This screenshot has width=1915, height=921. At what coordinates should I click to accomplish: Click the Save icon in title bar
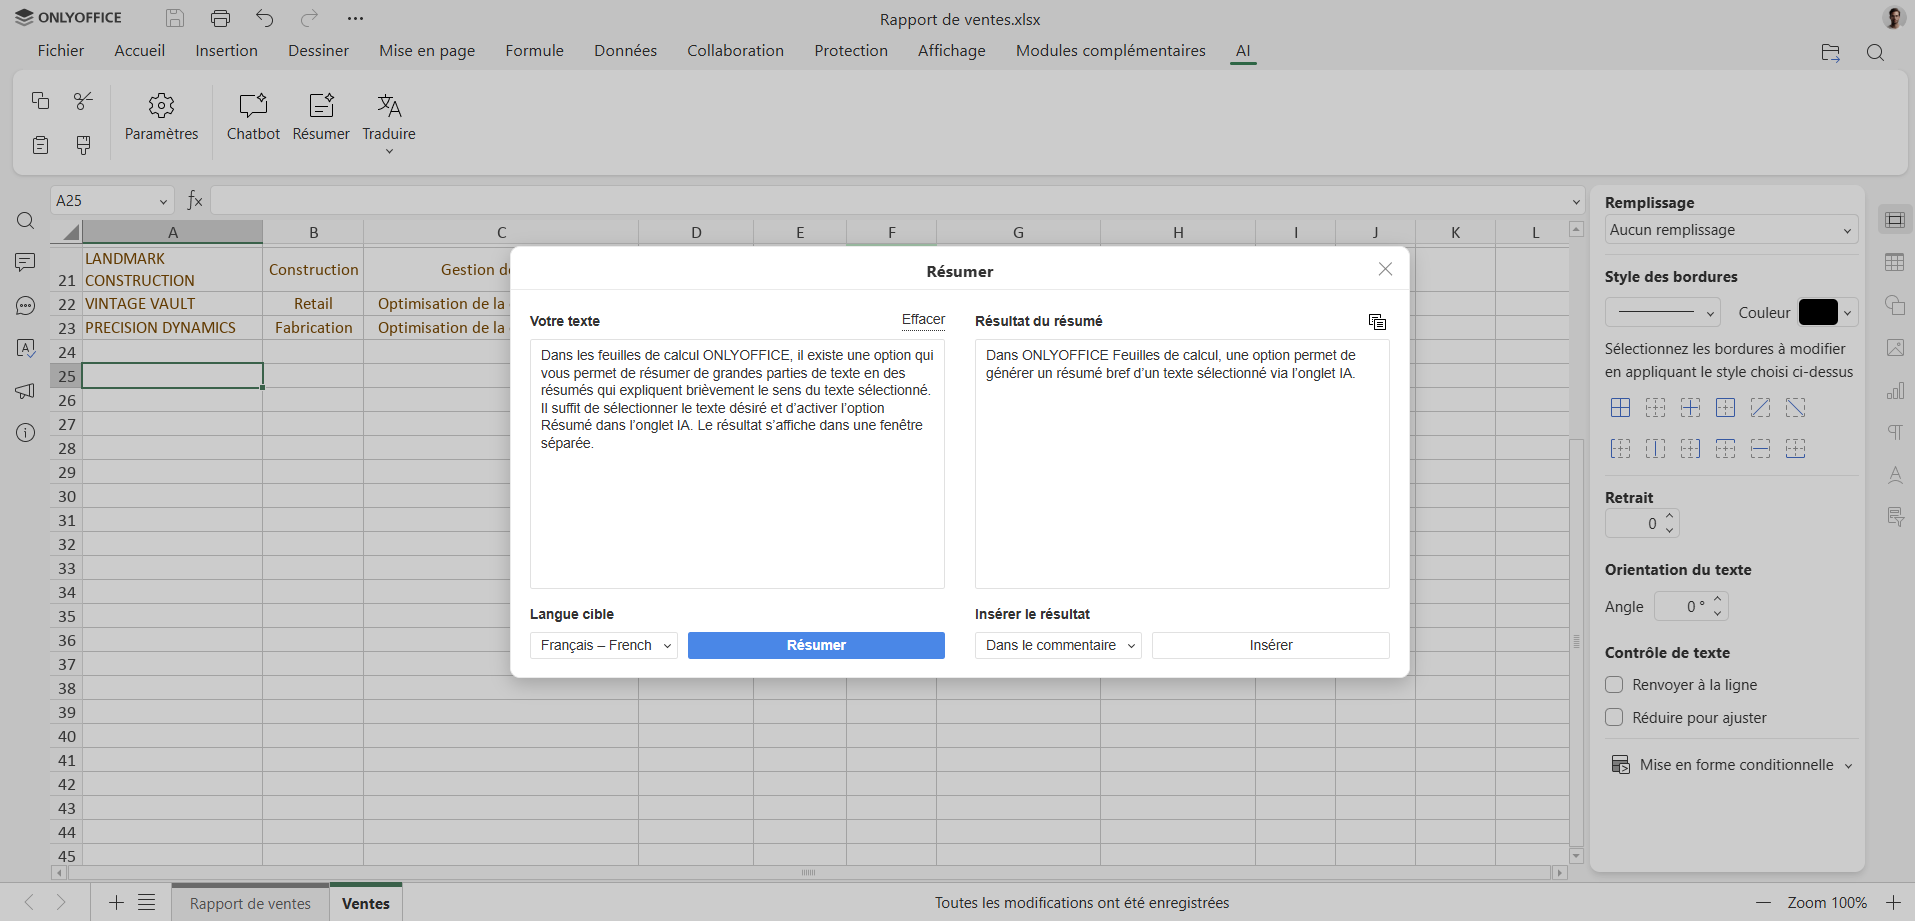click(x=175, y=18)
